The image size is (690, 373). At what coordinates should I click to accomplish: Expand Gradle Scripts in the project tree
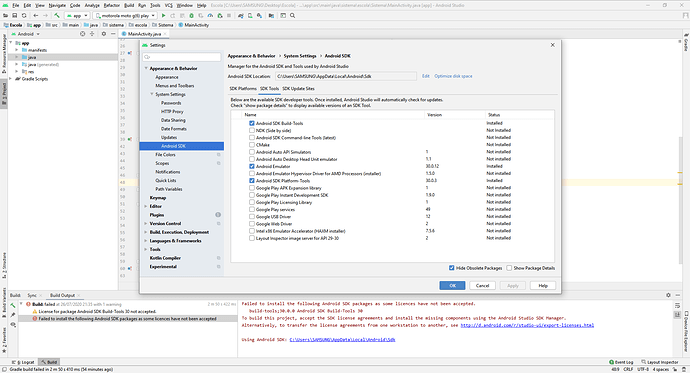coord(11,79)
